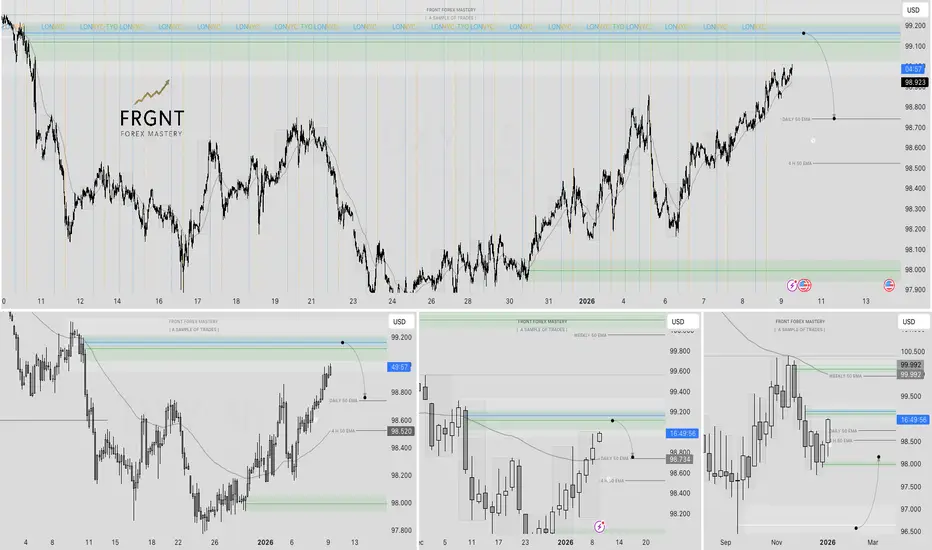This screenshot has width=932, height=550.
Task: Open the US flag event icon beside the lightning icon
Action: [804, 286]
